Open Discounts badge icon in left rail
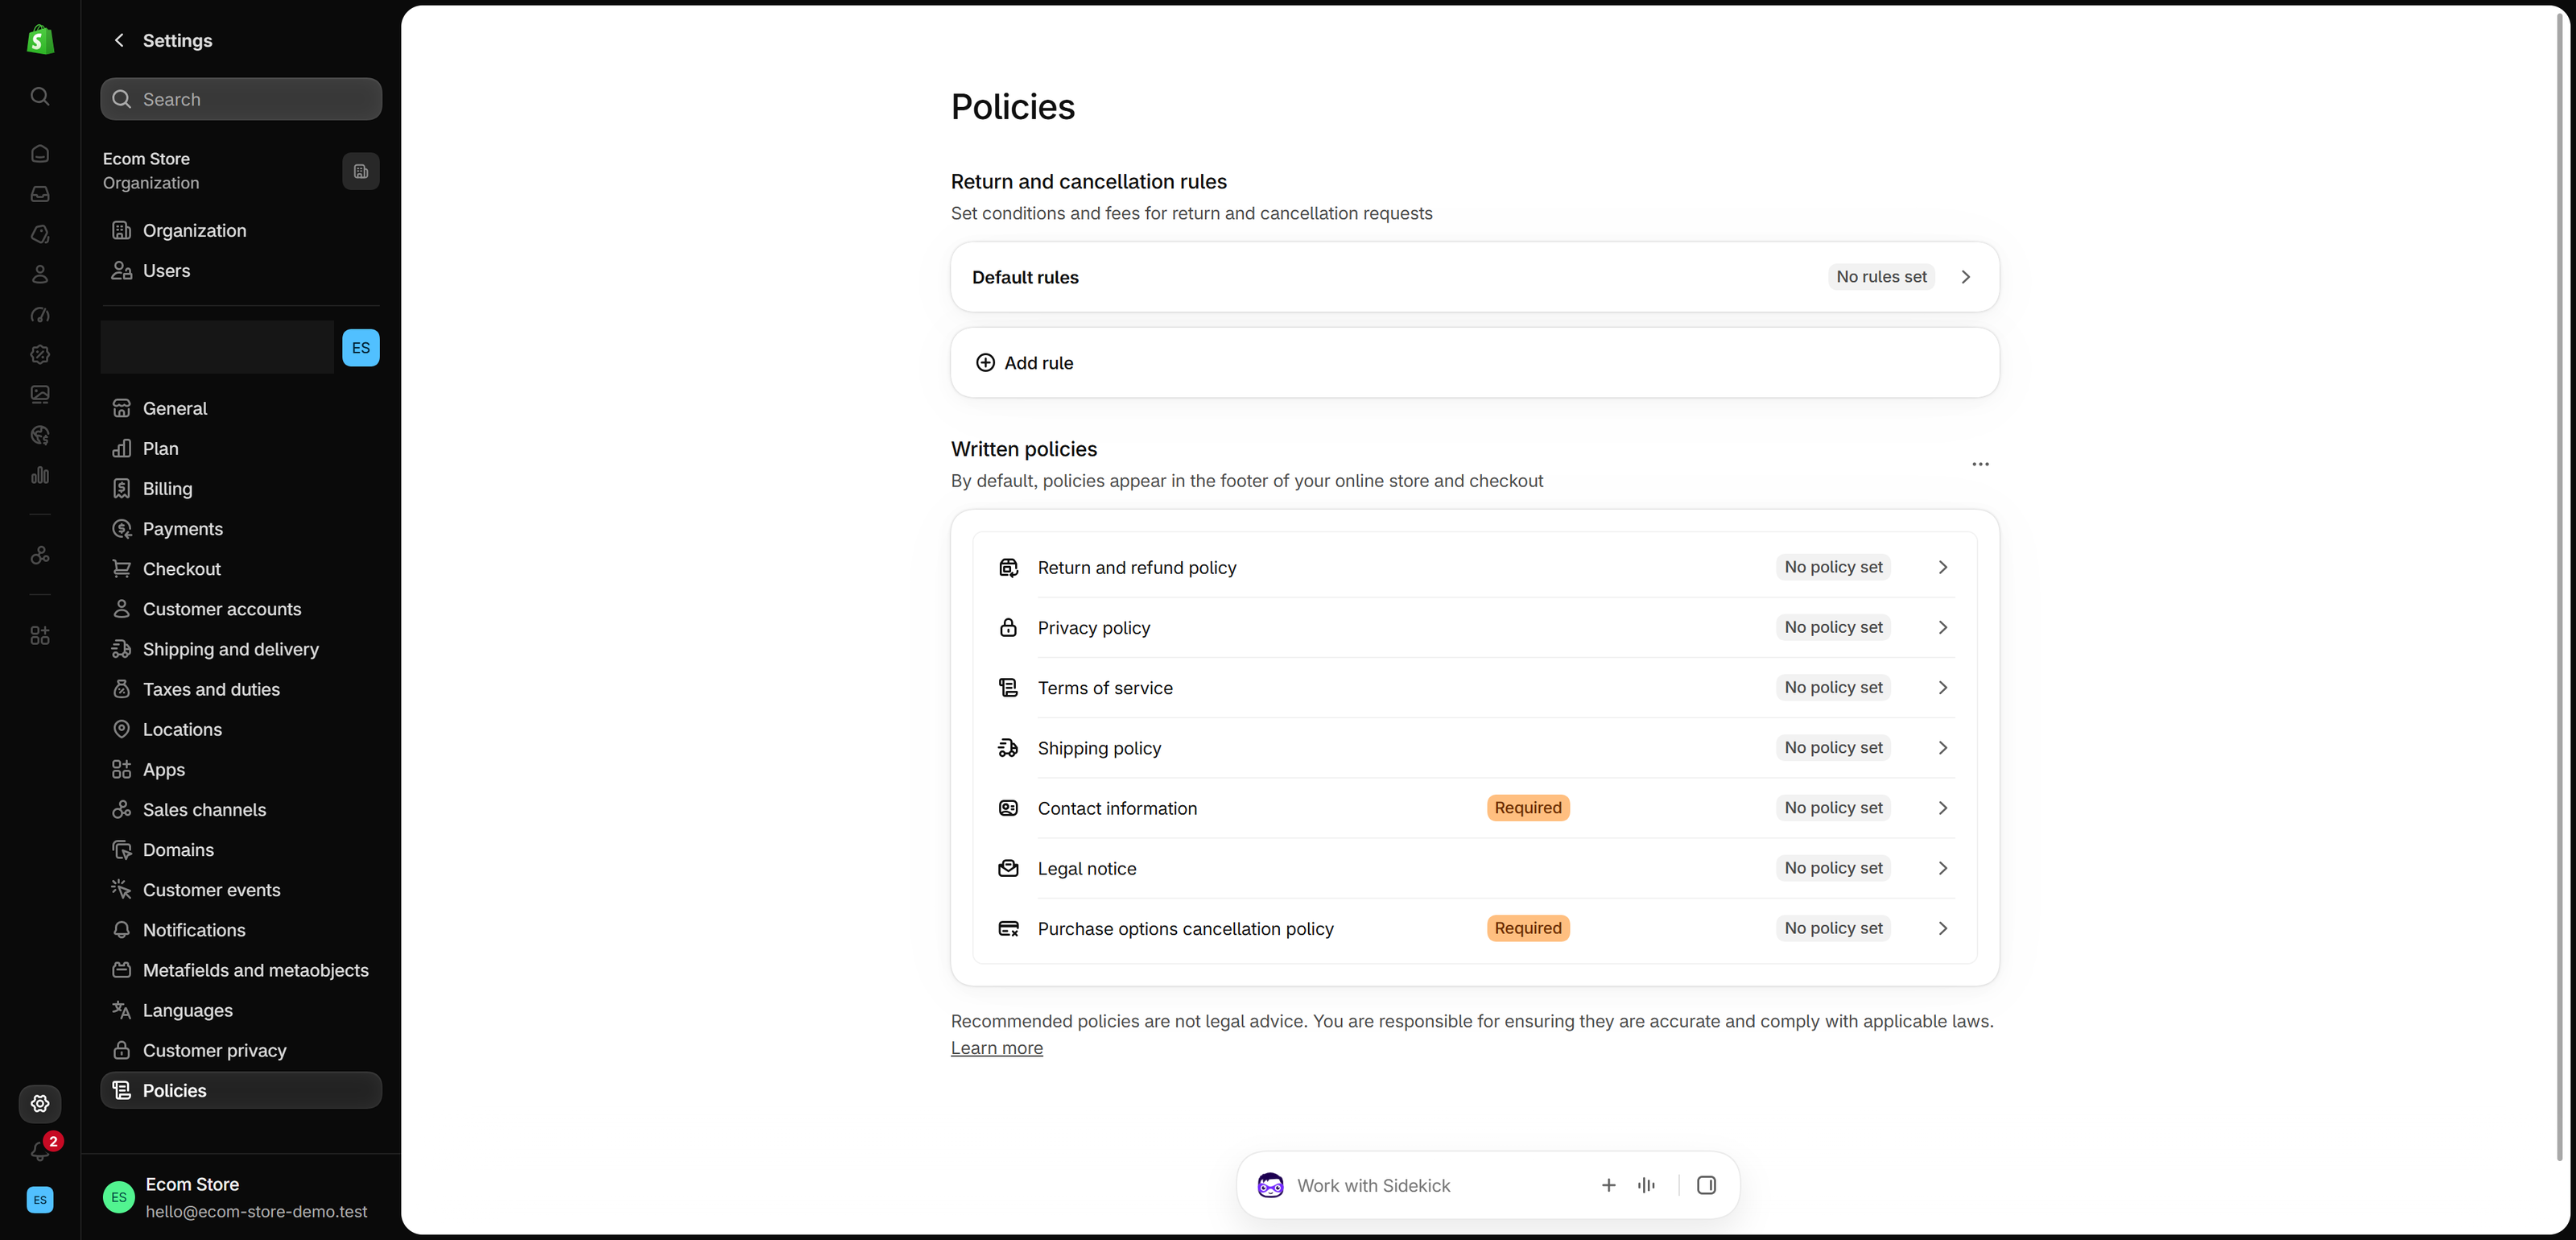Image resolution: width=2576 pixels, height=1240 pixels. click(40, 354)
